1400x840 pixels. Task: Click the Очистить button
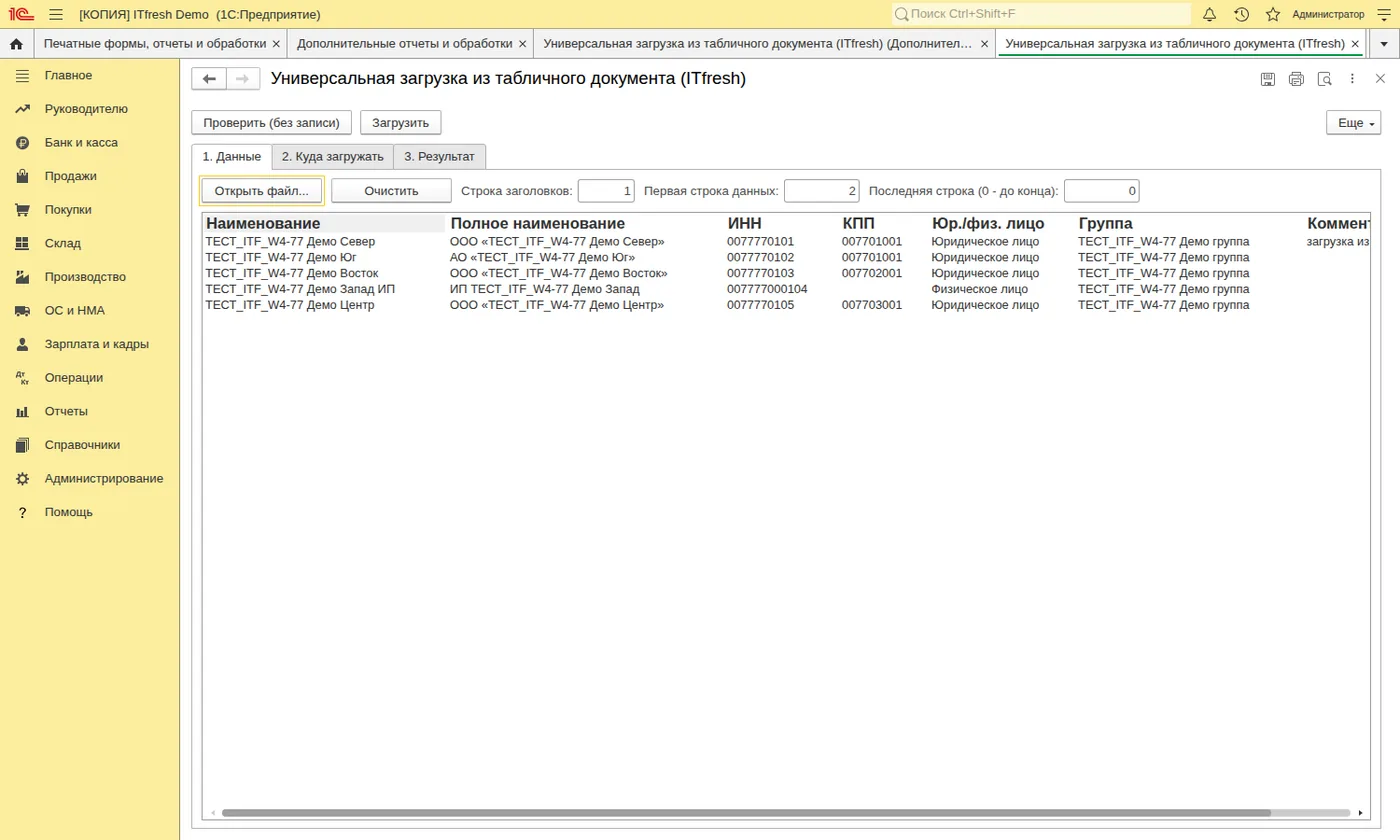(391, 191)
